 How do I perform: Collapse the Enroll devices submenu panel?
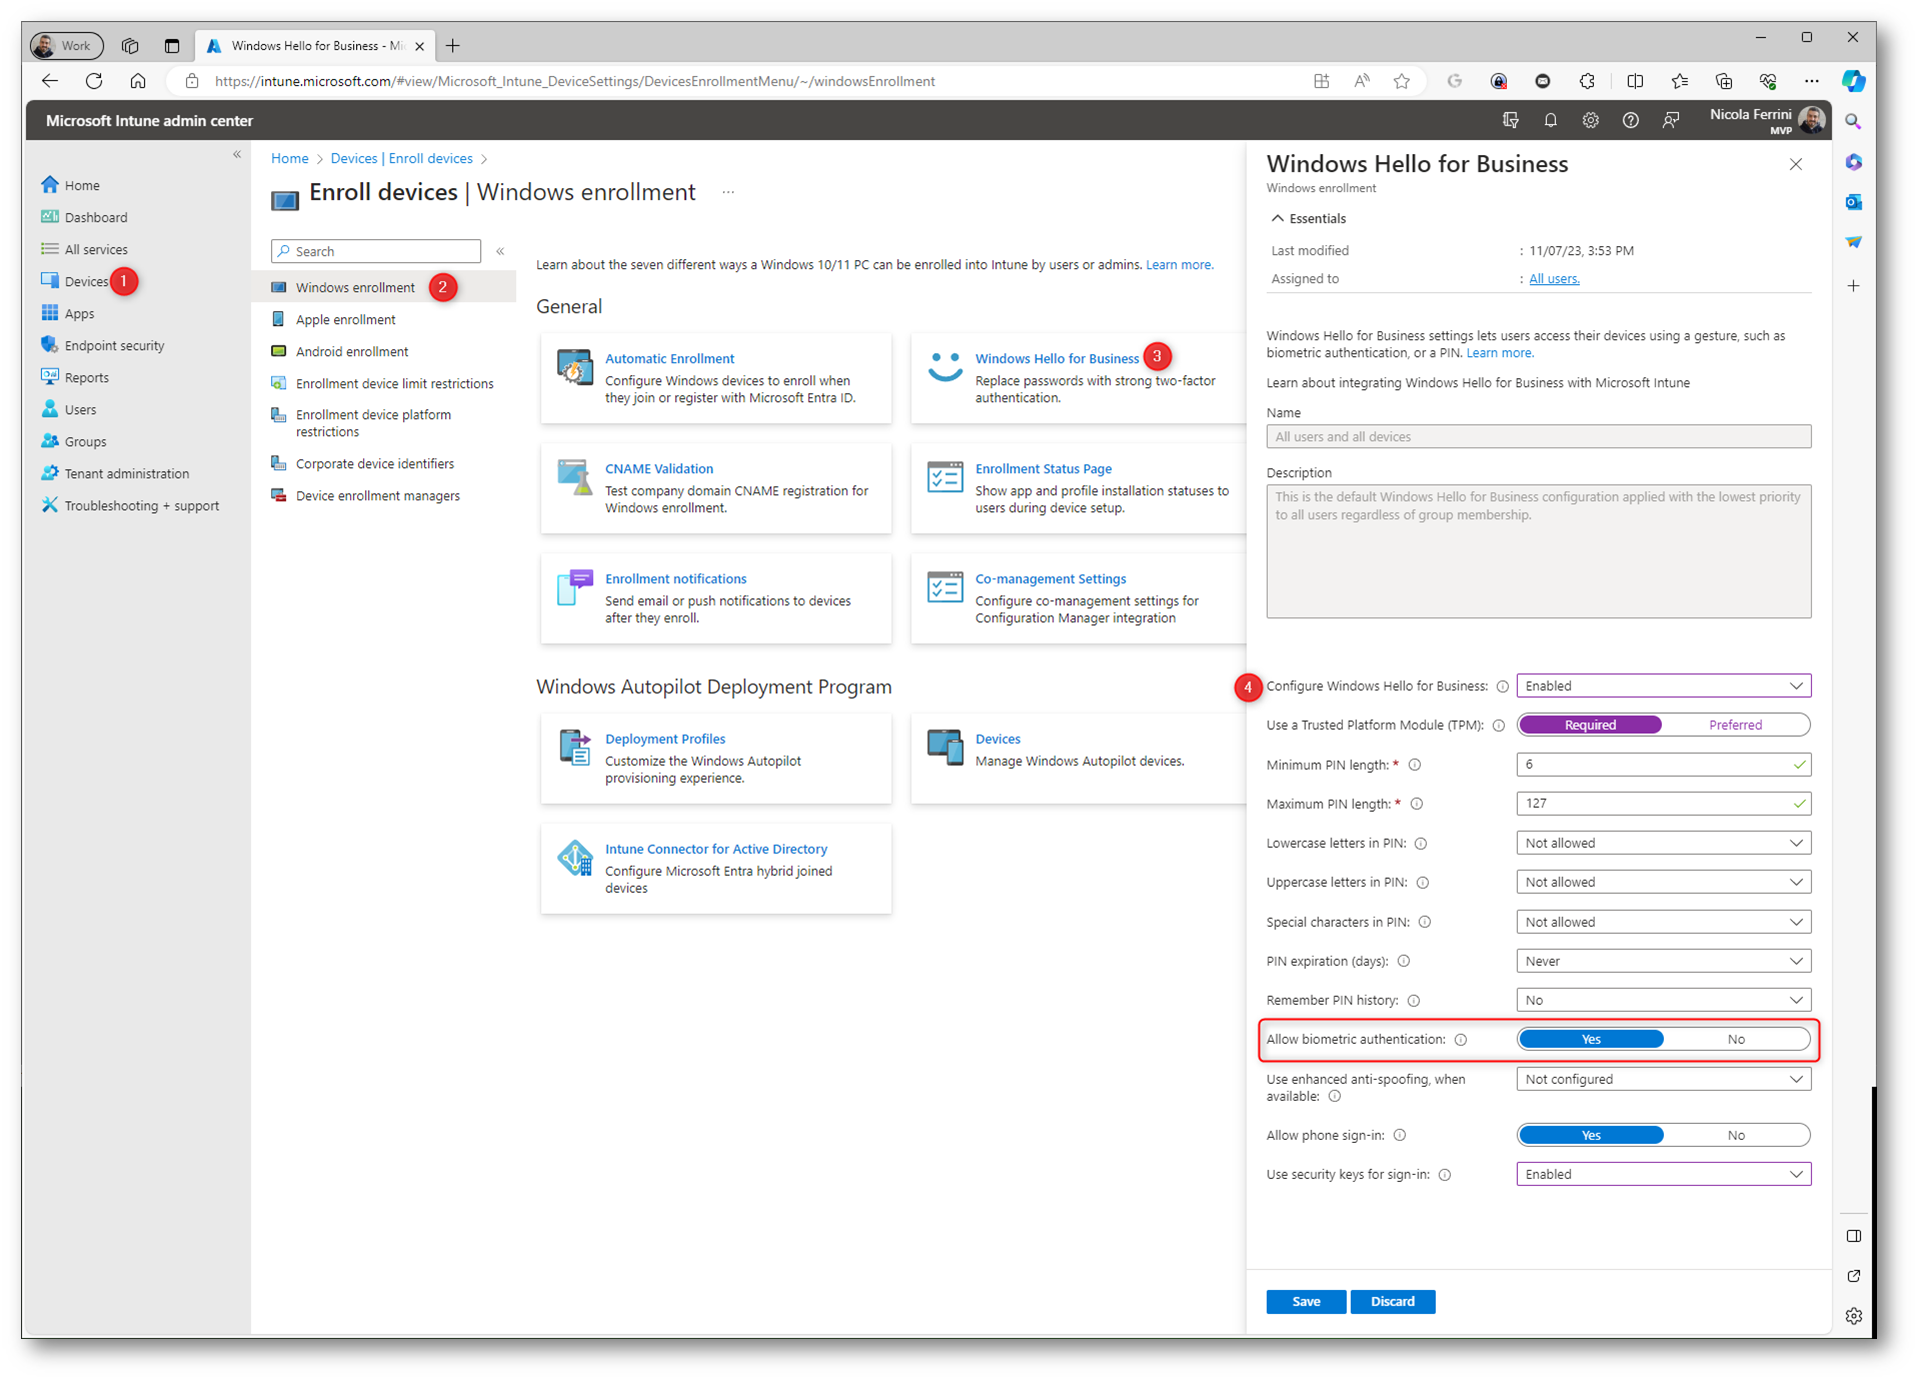click(500, 251)
